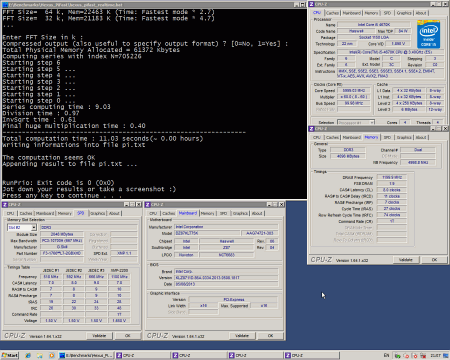The height and width of the screenshot is (360, 450).
Task: Select the Memory tab in the Memory window
Action: point(371,137)
